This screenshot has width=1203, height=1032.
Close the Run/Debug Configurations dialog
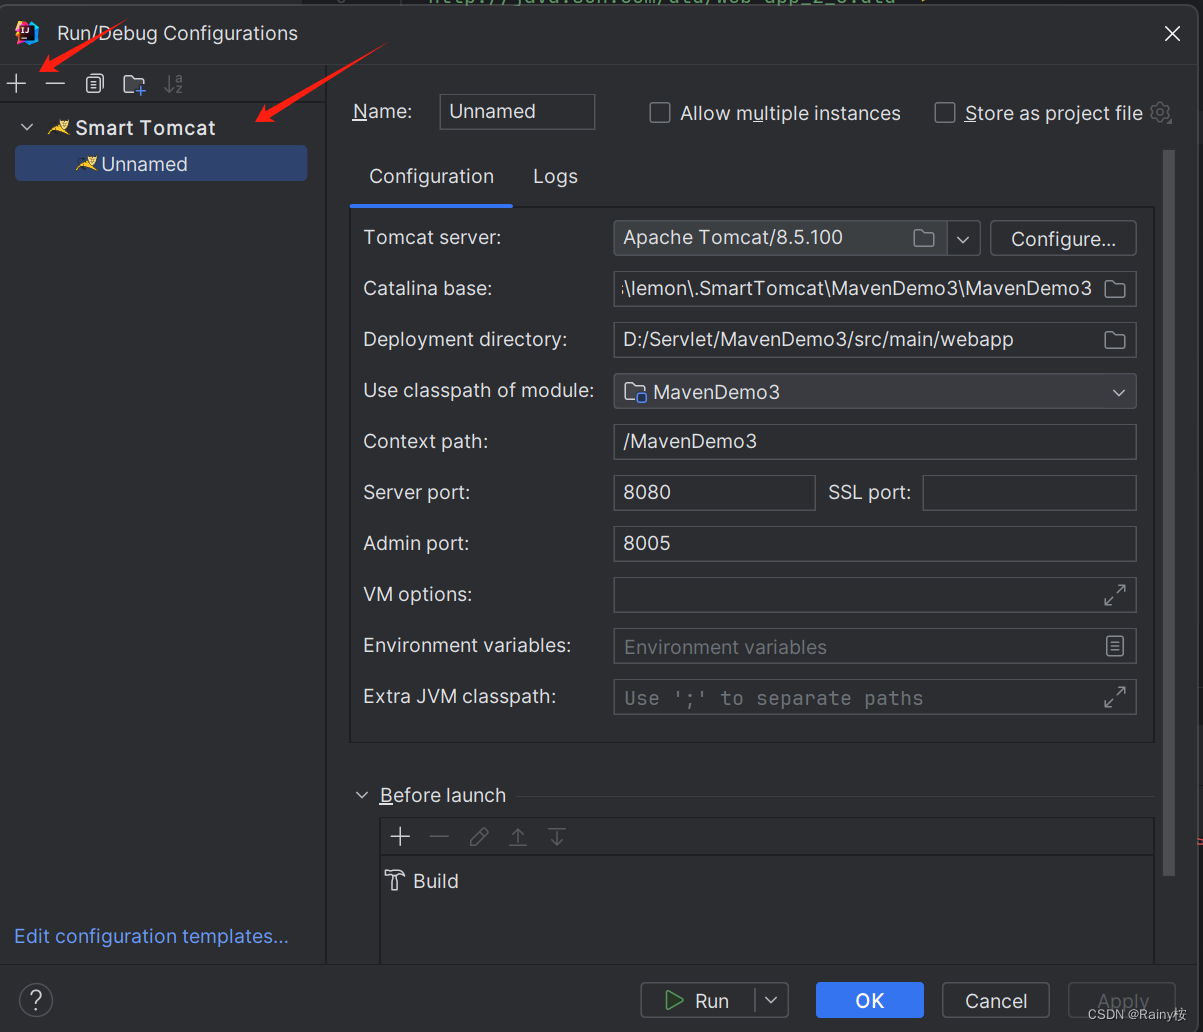[1172, 34]
